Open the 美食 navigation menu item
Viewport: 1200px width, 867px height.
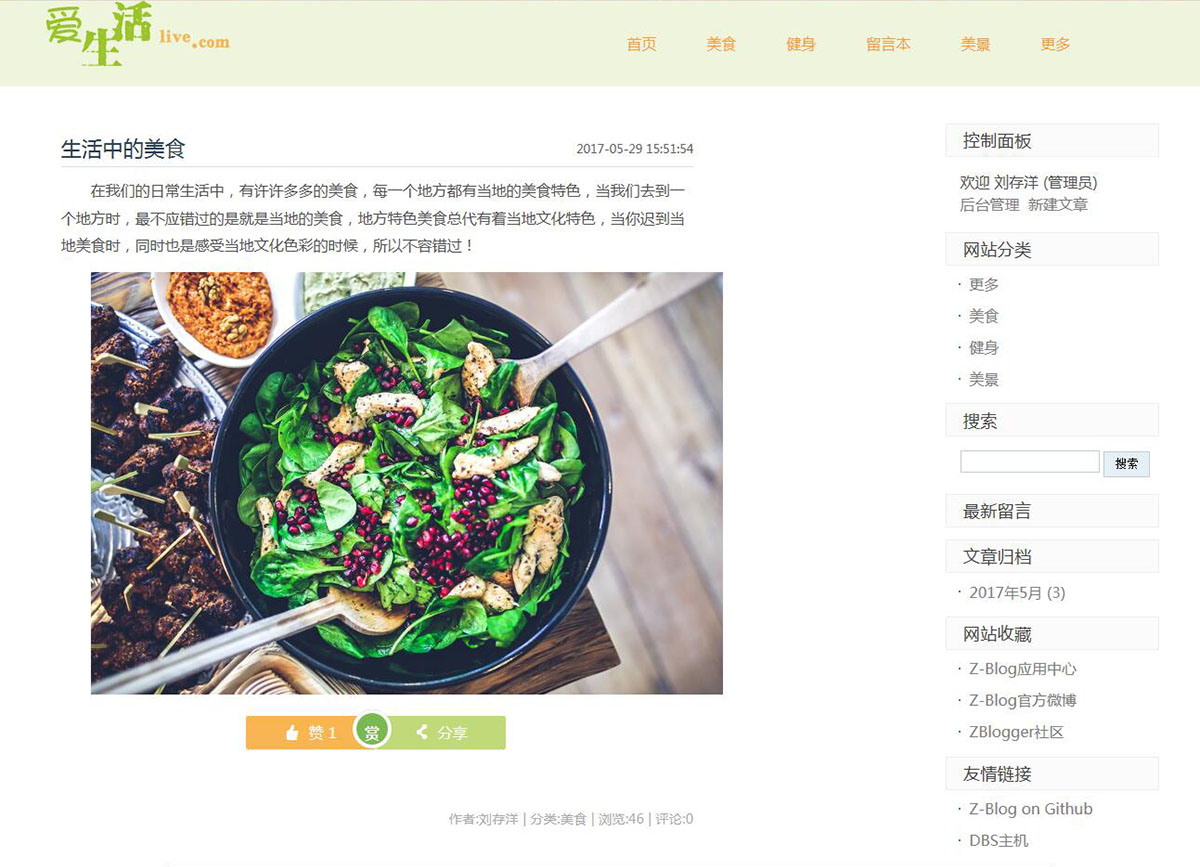[x=721, y=44]
